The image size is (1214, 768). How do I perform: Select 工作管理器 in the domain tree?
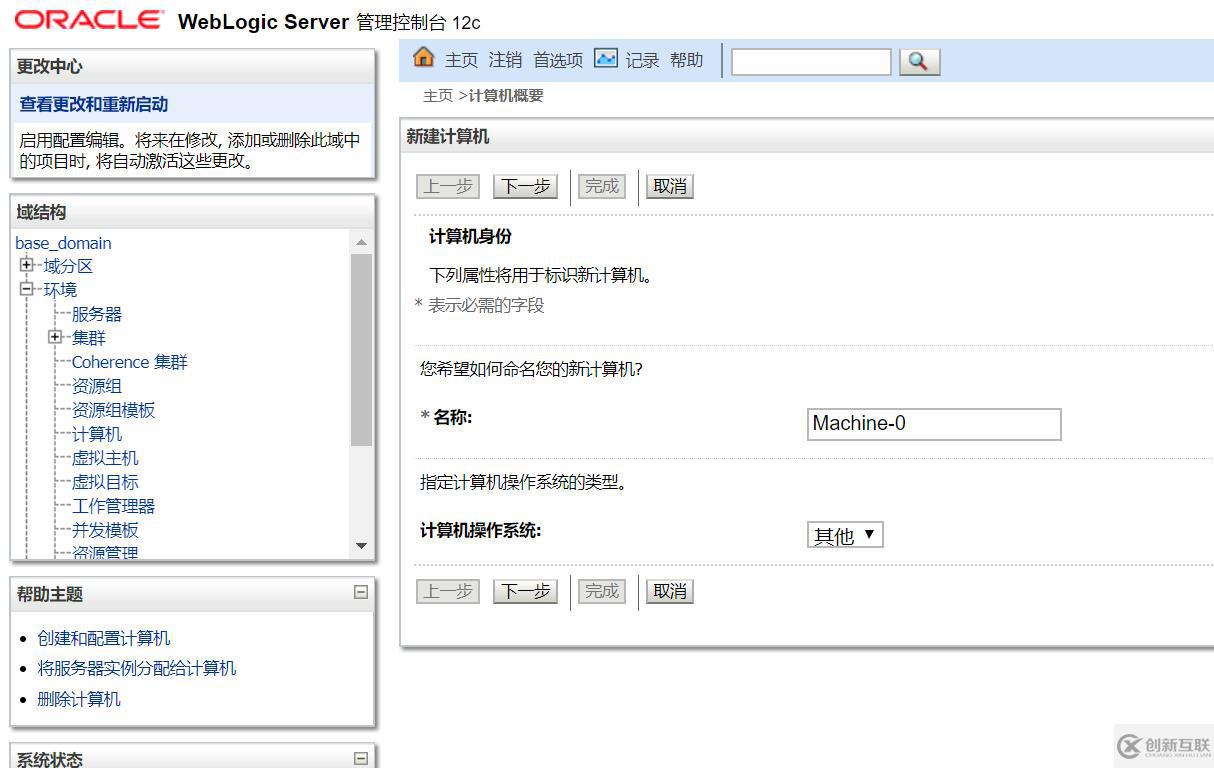[114, 506]
